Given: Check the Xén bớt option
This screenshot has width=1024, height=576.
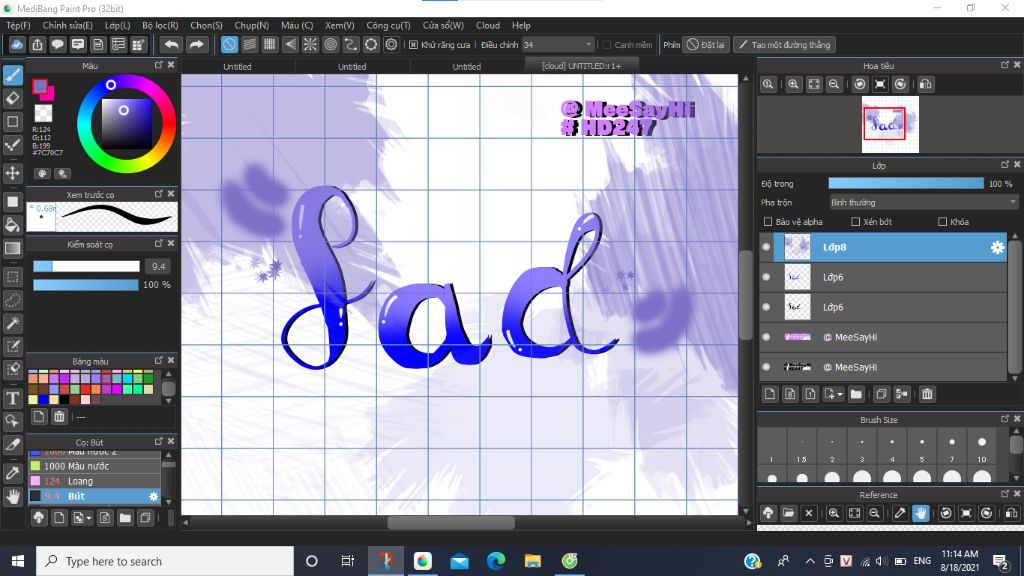Looking at the screenshot, I should click(856, 222).
